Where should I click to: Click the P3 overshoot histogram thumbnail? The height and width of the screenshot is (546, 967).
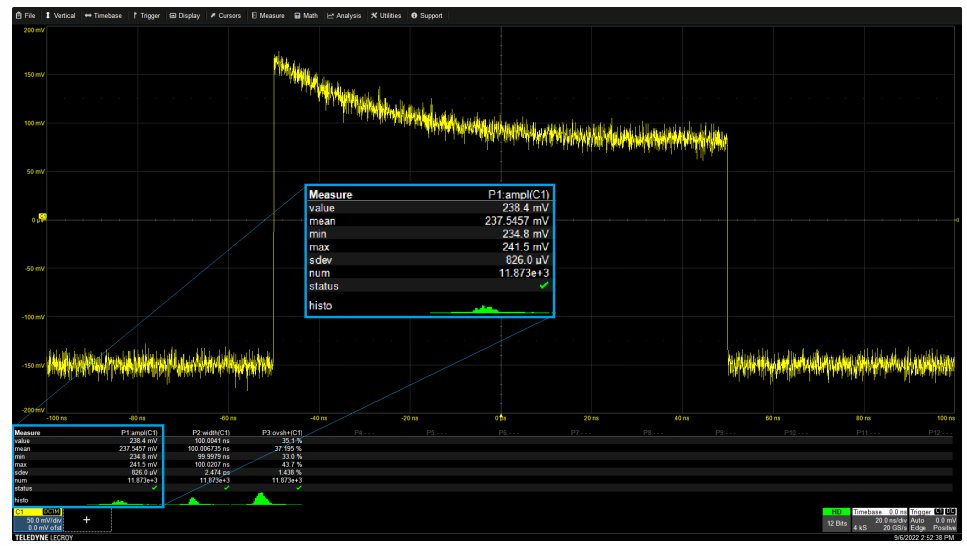click(263, 498)
